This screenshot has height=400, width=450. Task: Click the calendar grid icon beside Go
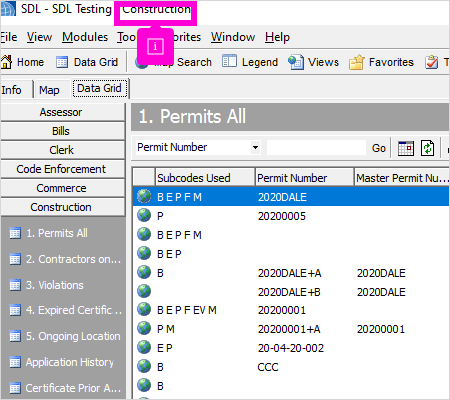[406, 148]
